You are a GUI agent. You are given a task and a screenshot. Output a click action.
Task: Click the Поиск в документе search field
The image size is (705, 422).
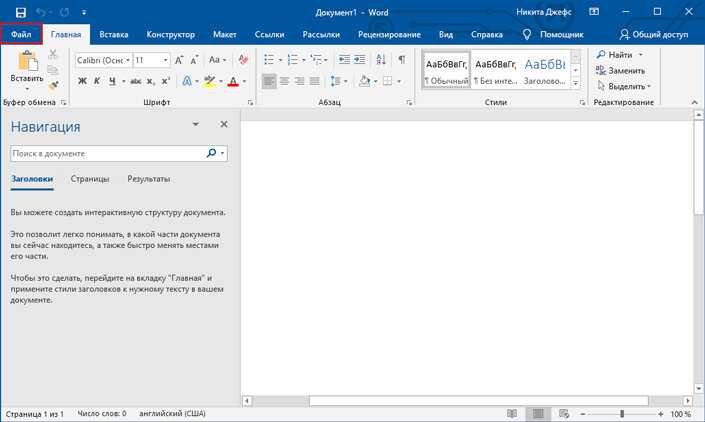tap(107, 153)
